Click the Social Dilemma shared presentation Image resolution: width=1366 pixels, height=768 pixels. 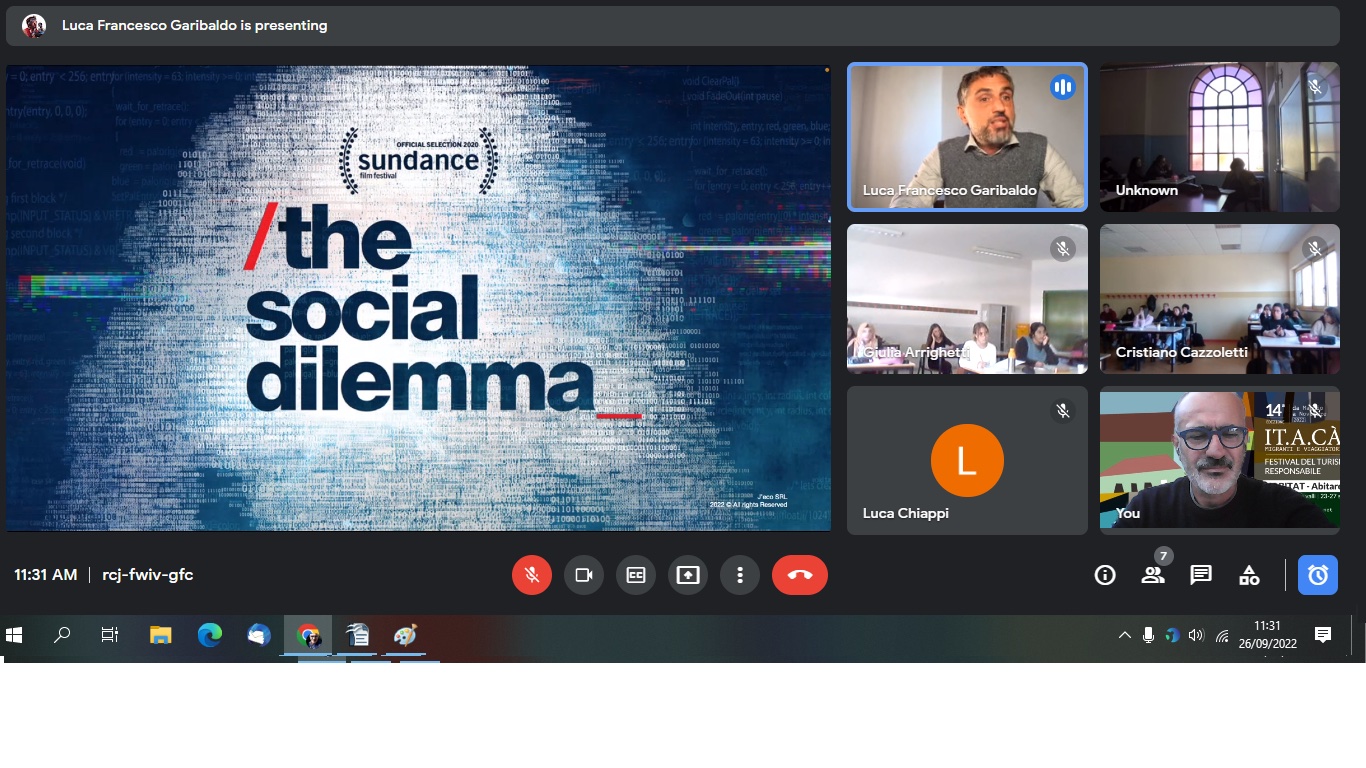click(418, 298)
